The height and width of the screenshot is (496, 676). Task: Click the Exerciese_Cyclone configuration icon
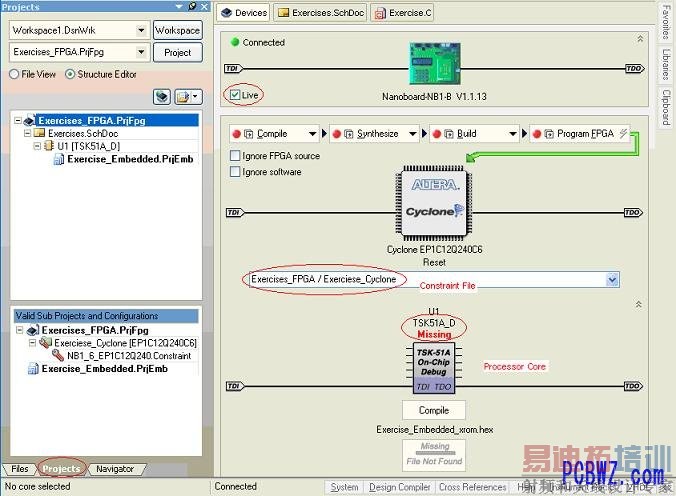pyautogui.click(x=45, y=343)
